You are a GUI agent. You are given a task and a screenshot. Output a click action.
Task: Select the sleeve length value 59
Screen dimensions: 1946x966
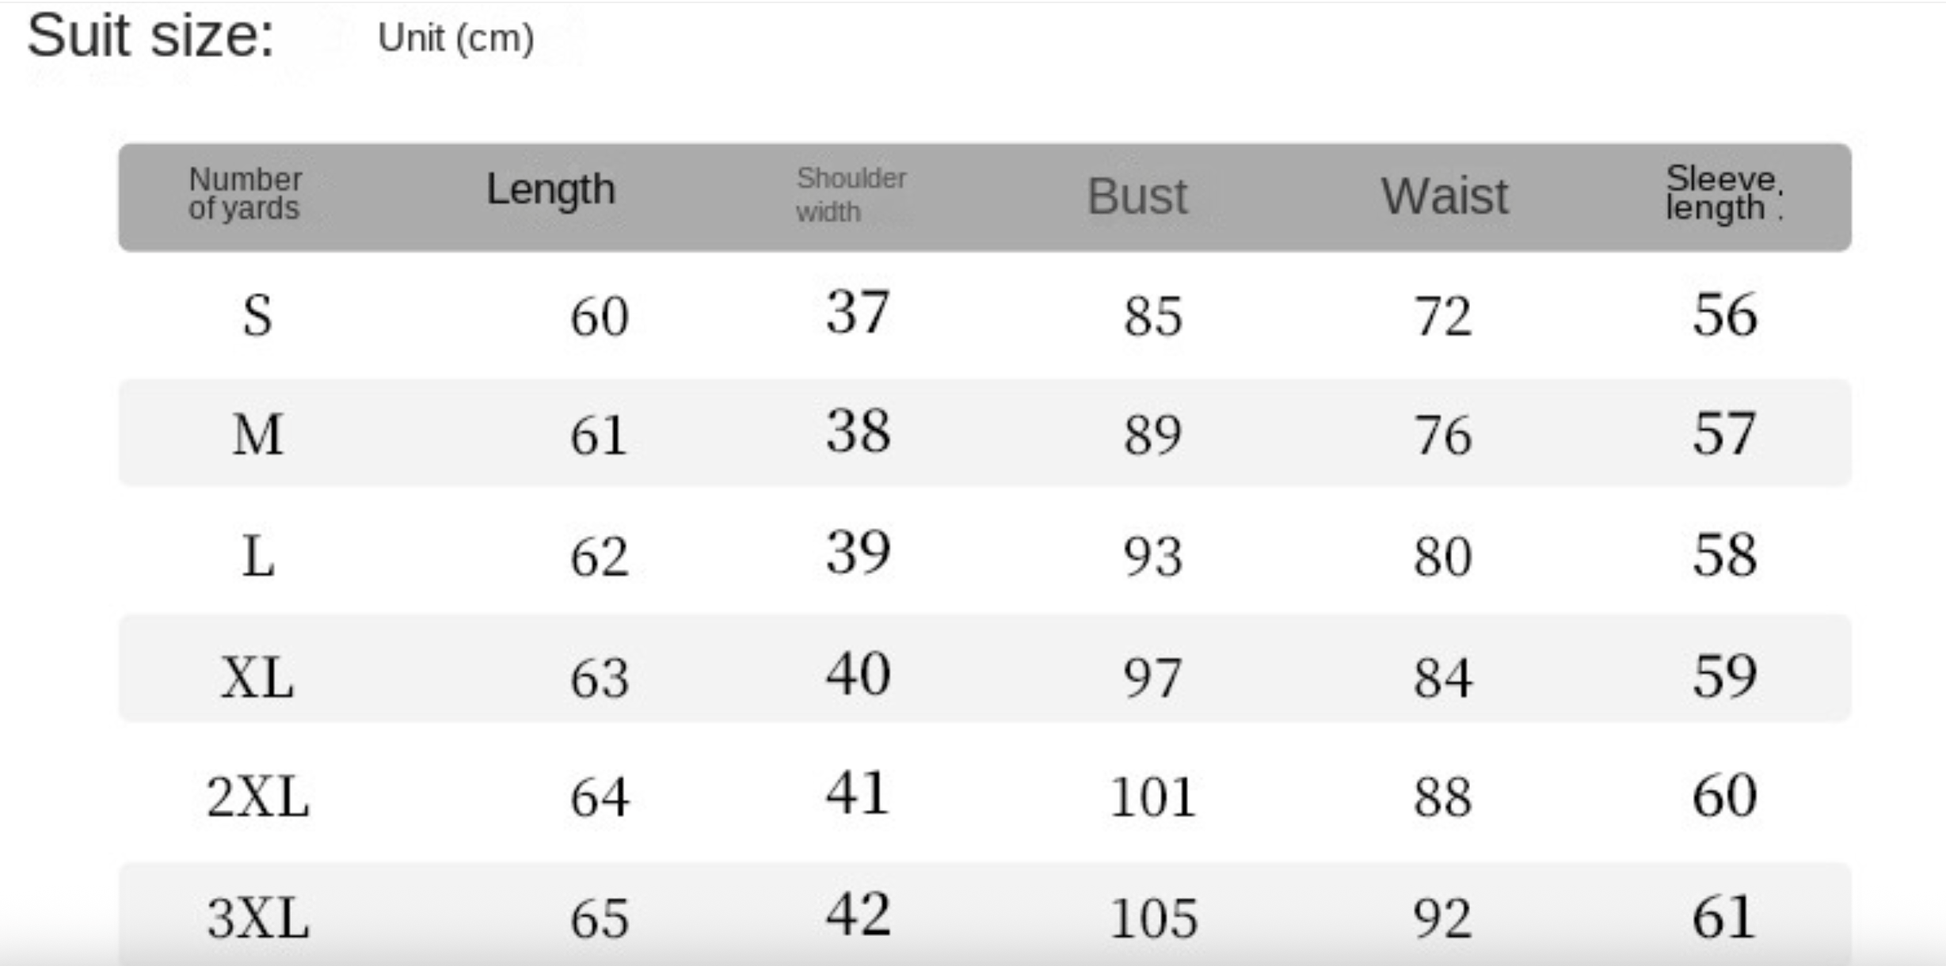tap(1724, 676)
